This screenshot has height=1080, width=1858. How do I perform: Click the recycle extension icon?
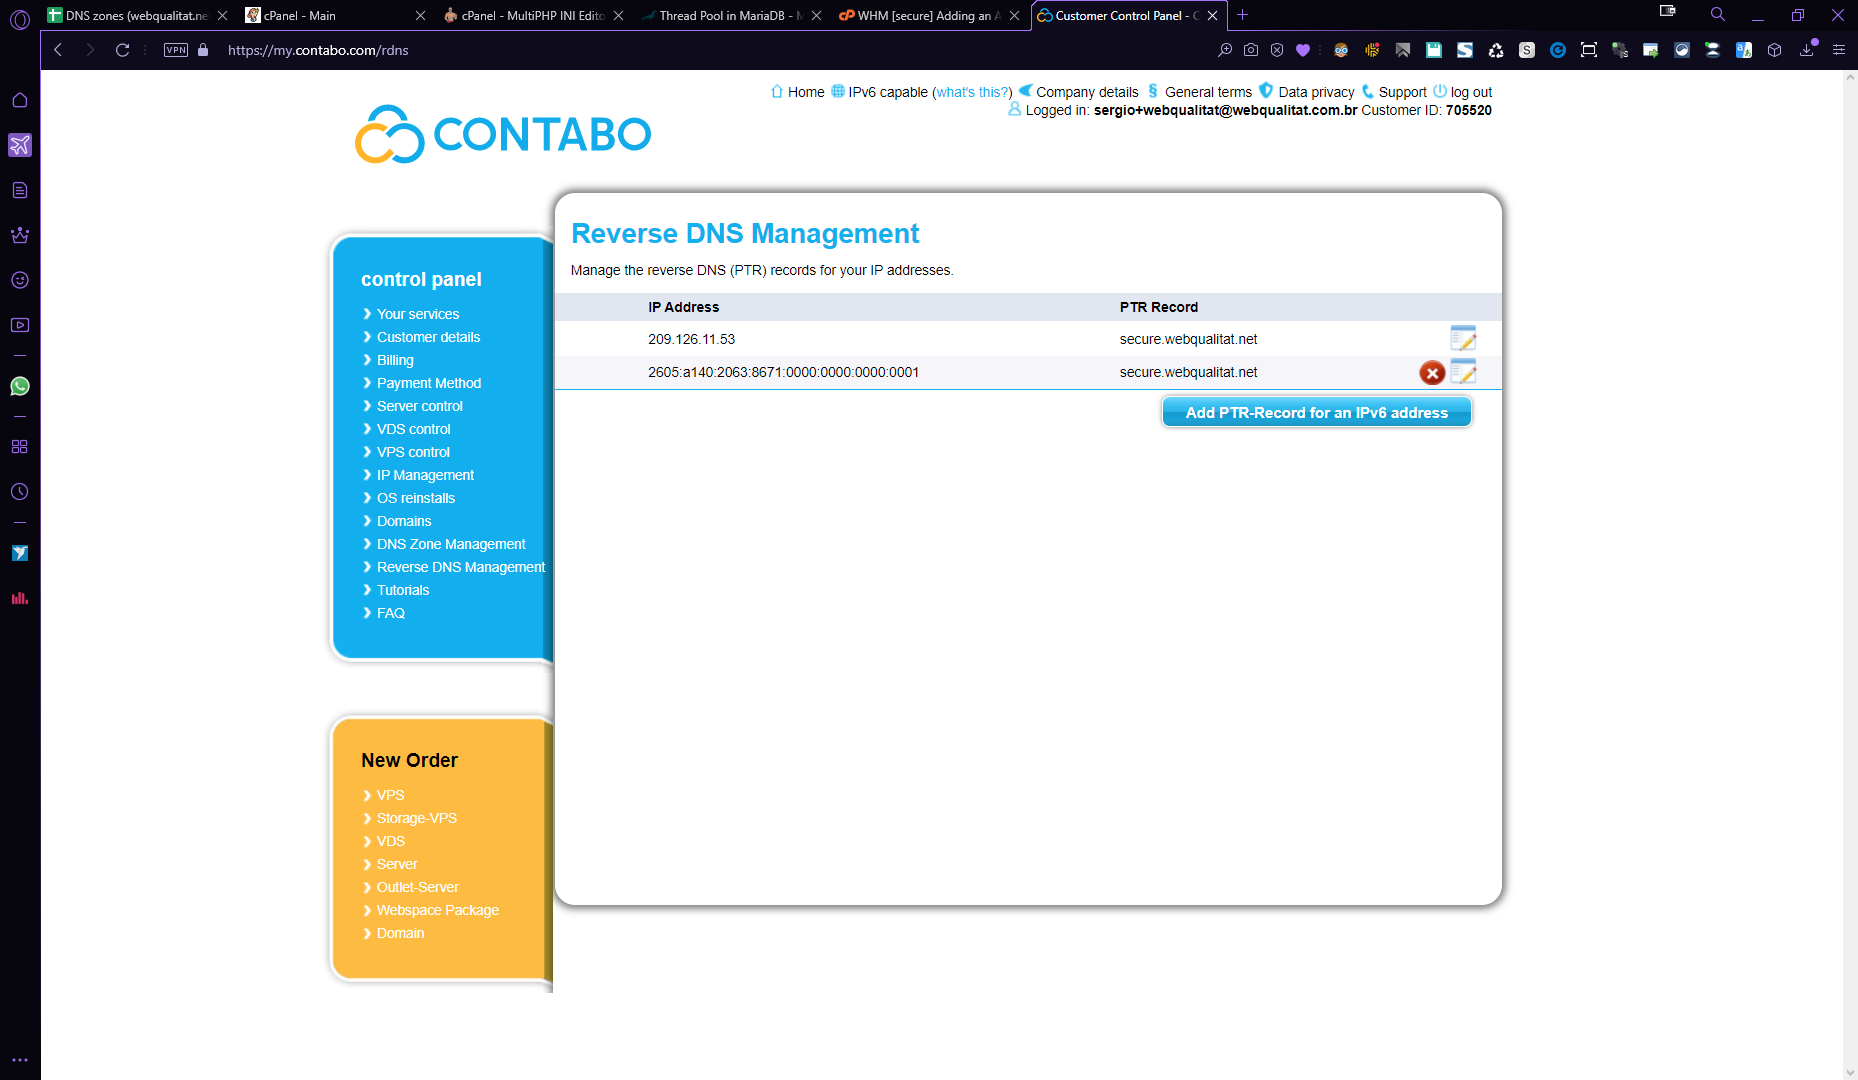point(1496,50)
